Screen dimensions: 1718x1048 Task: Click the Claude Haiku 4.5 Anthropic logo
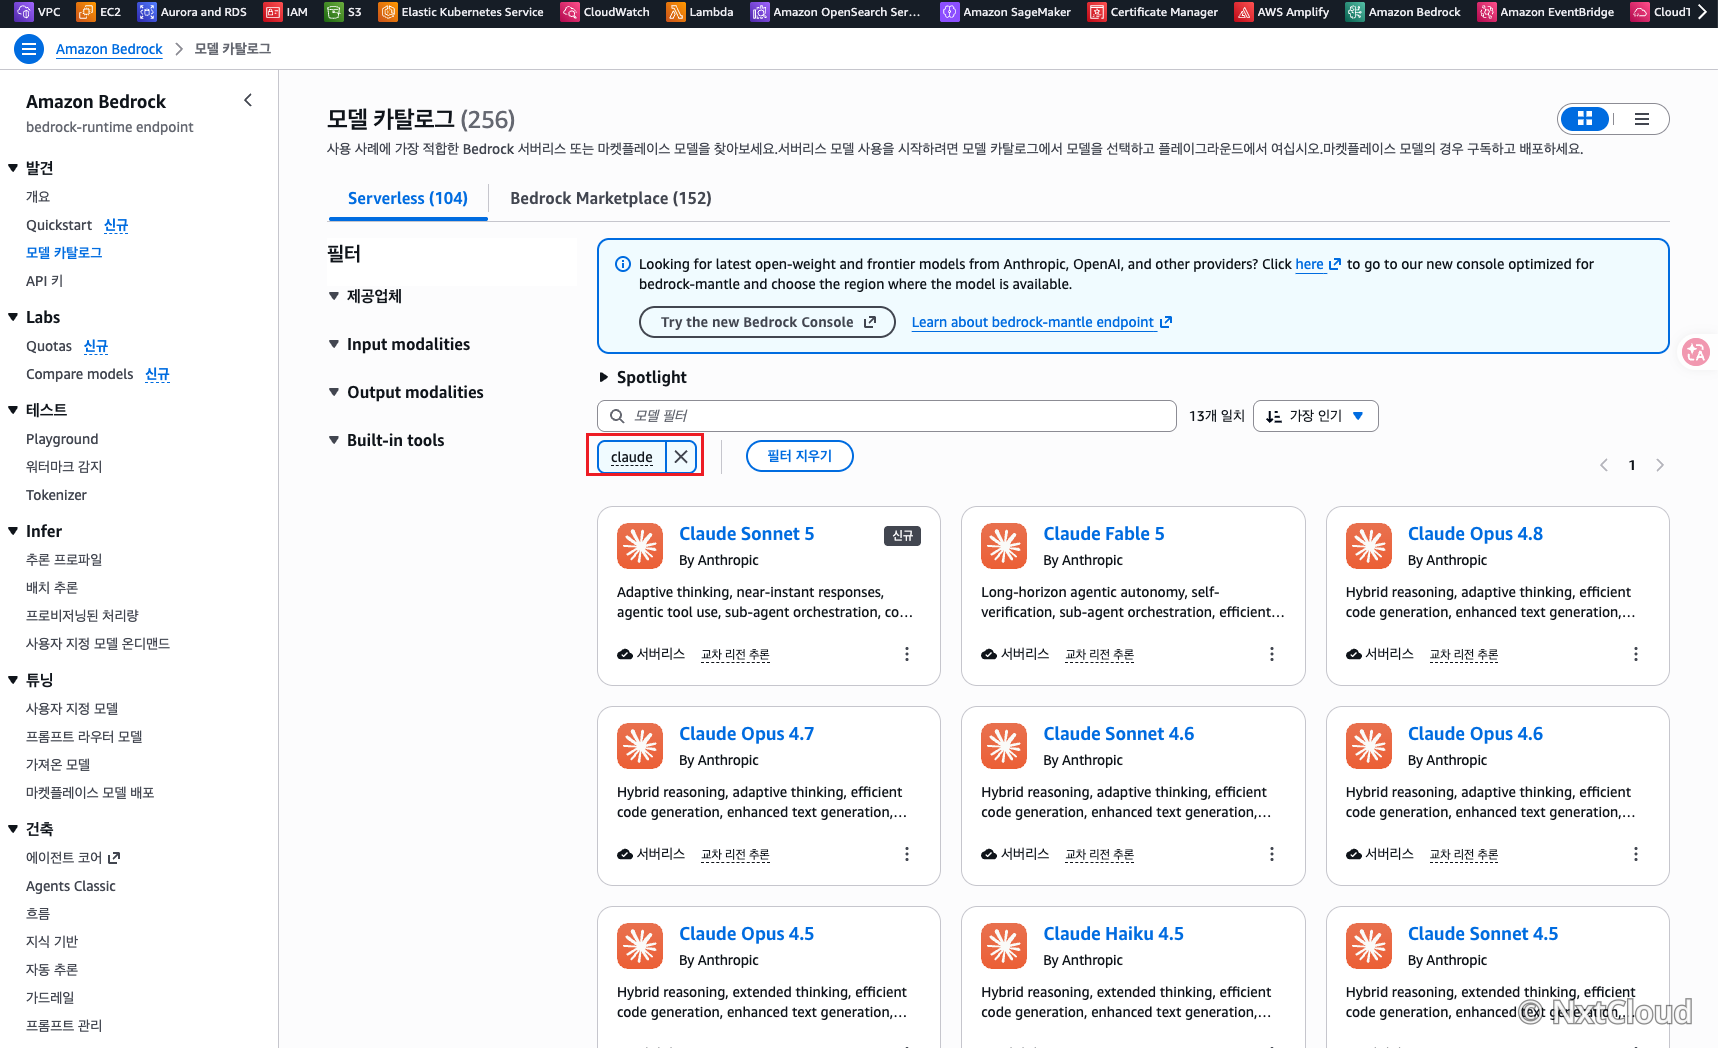(x=1004, y=946)
